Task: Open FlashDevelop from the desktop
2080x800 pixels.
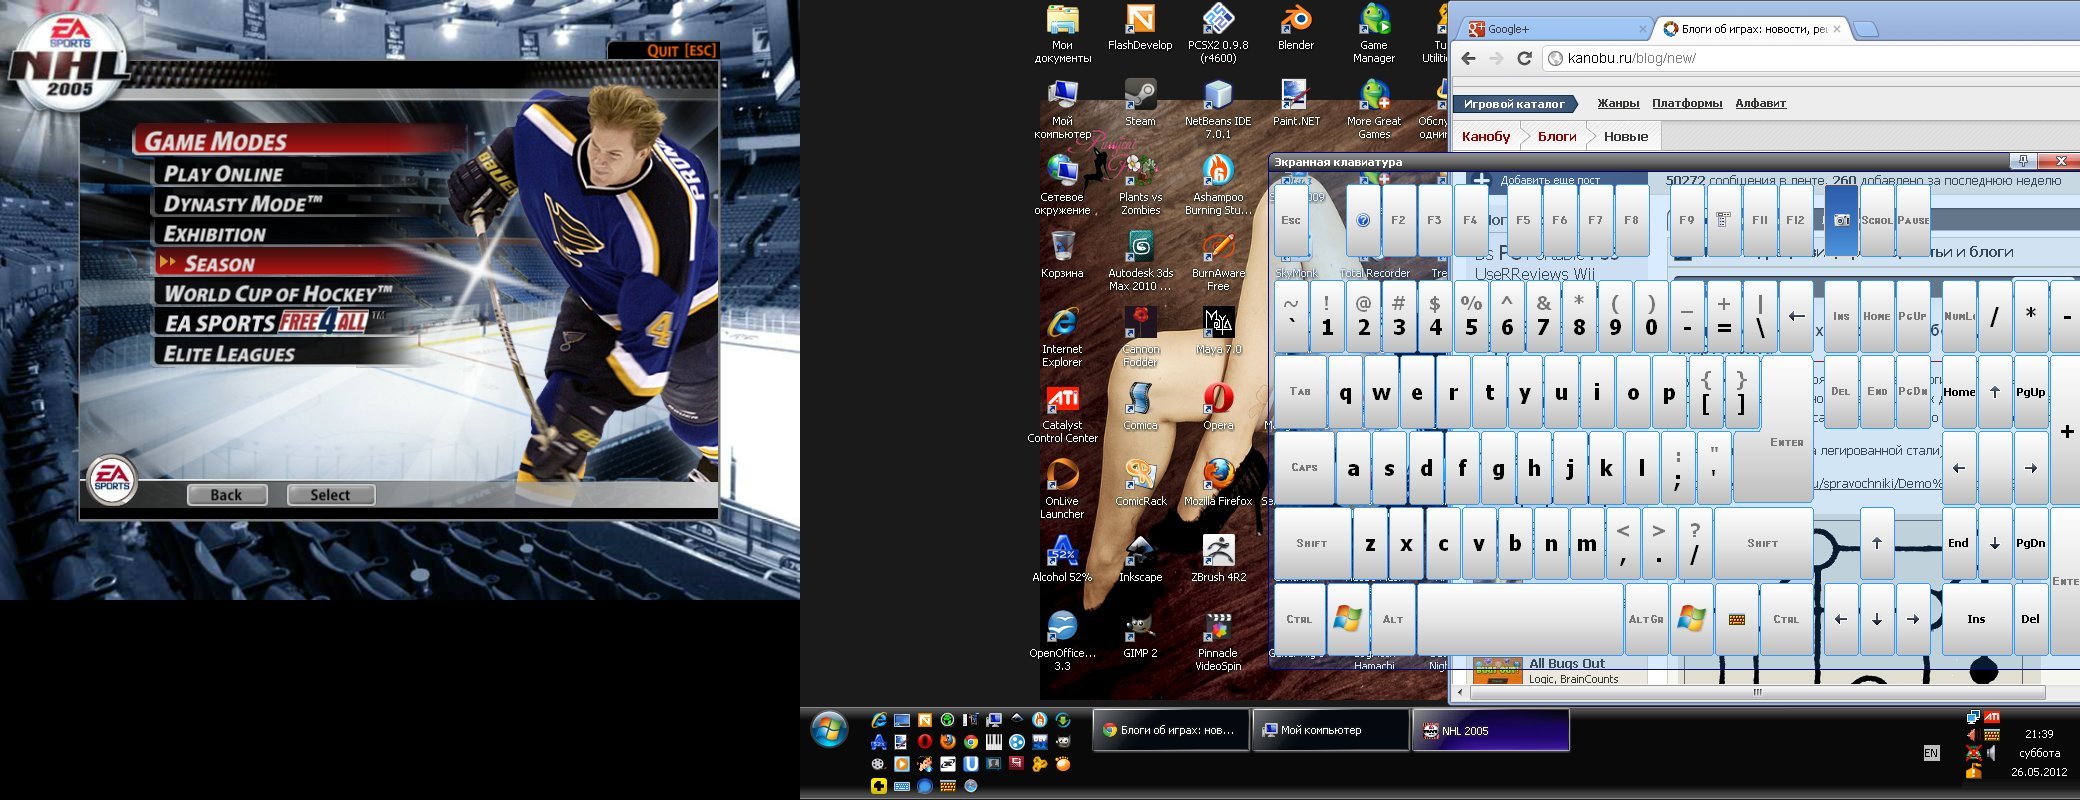Action: [1140, 28]
